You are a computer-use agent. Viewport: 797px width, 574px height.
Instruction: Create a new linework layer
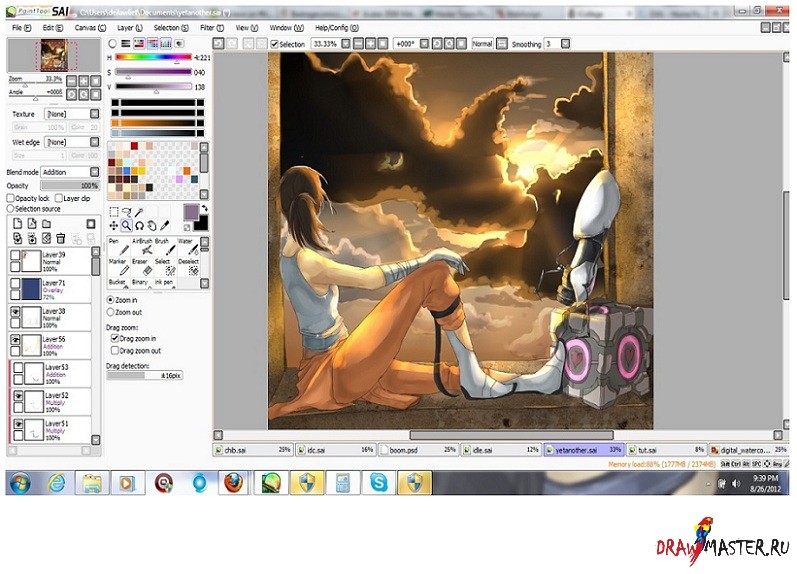point(32,223)
